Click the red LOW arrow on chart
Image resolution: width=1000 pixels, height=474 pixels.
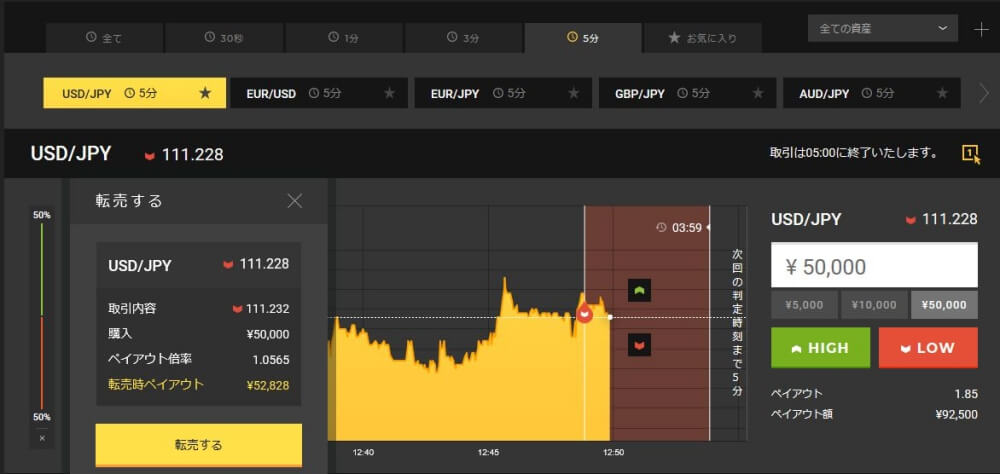pos(639,344)
